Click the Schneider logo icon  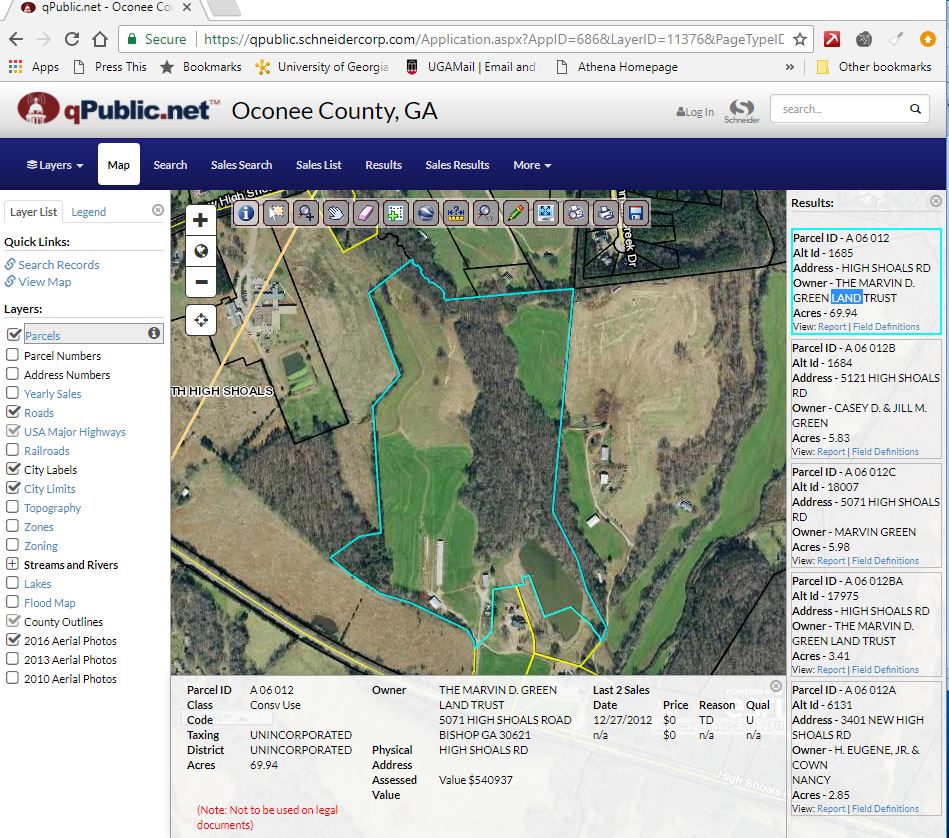point(742,111)
